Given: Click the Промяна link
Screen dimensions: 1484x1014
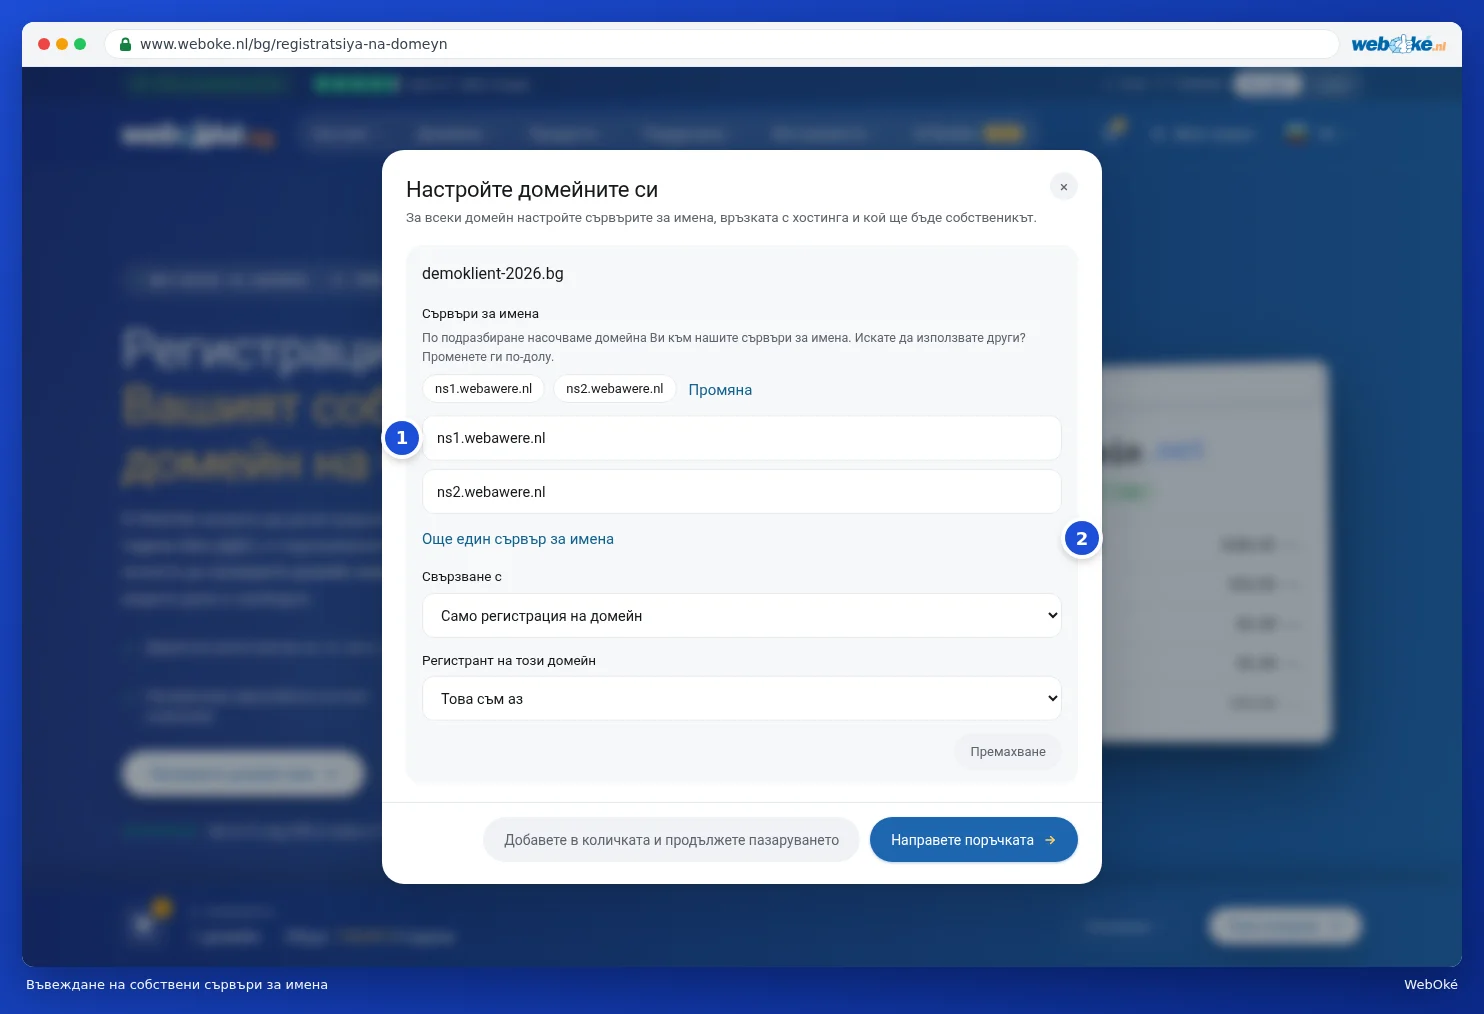Looking at the screenshot, I should [720, 390].
